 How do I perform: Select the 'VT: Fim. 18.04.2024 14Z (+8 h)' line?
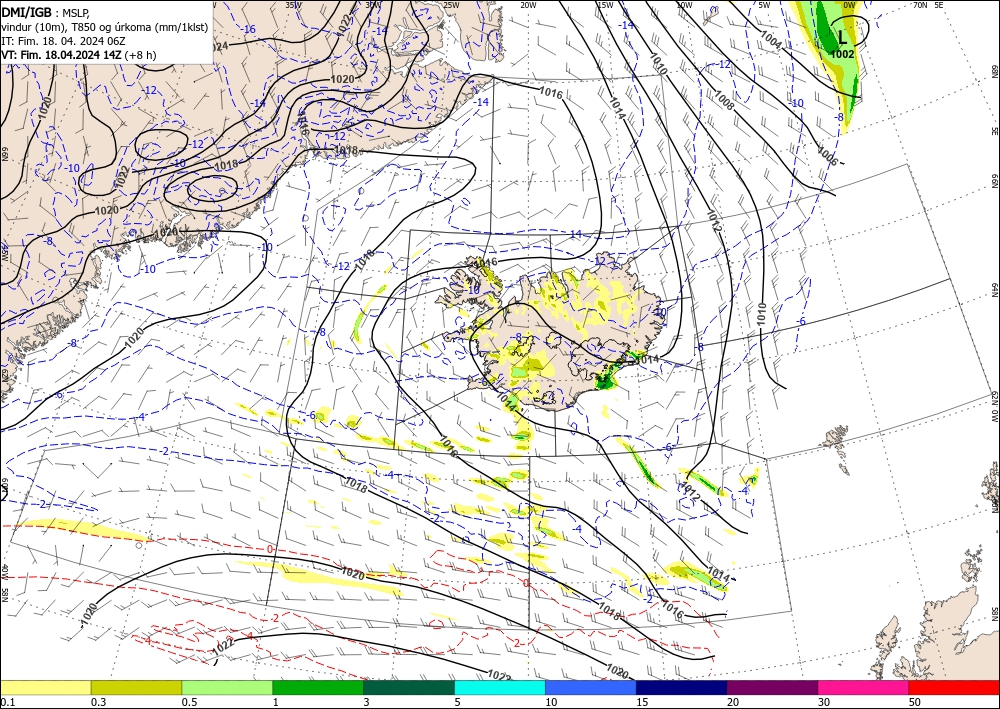(x=78, y=55)
